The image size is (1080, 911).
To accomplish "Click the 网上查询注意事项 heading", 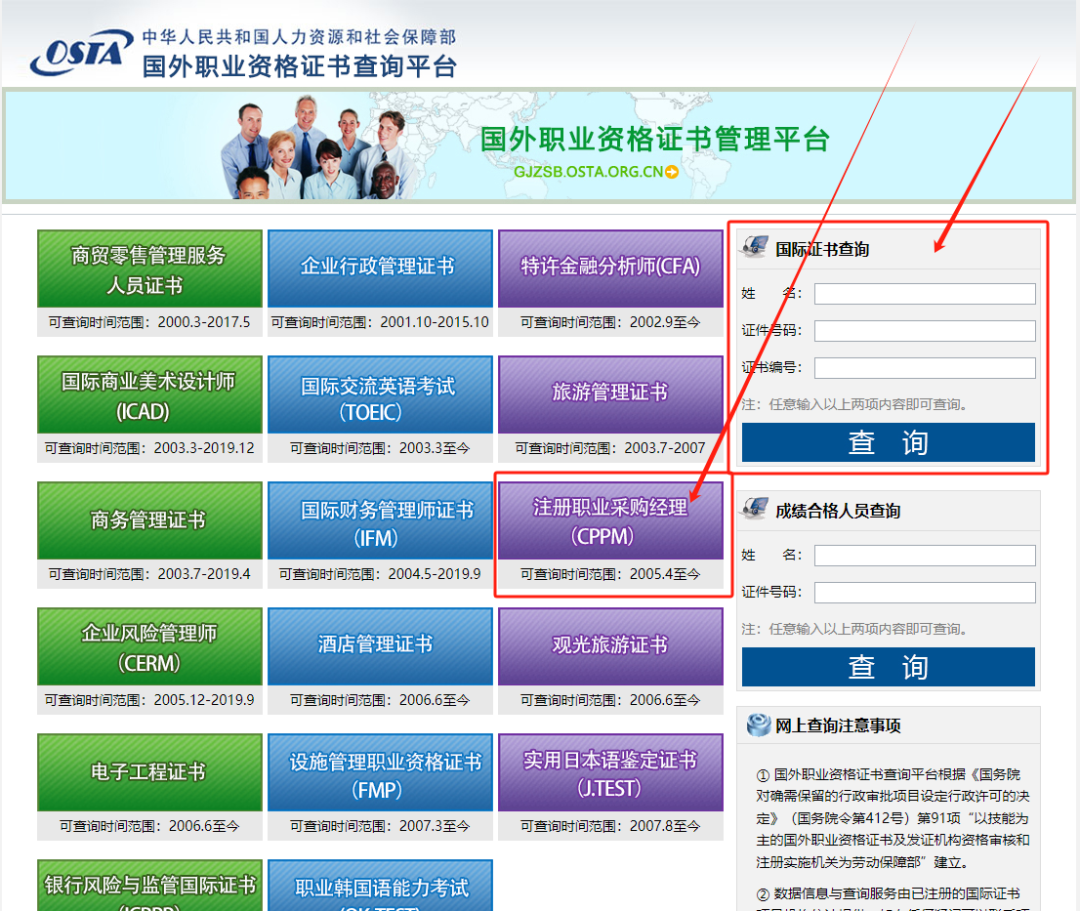I will tap(838, 726).
